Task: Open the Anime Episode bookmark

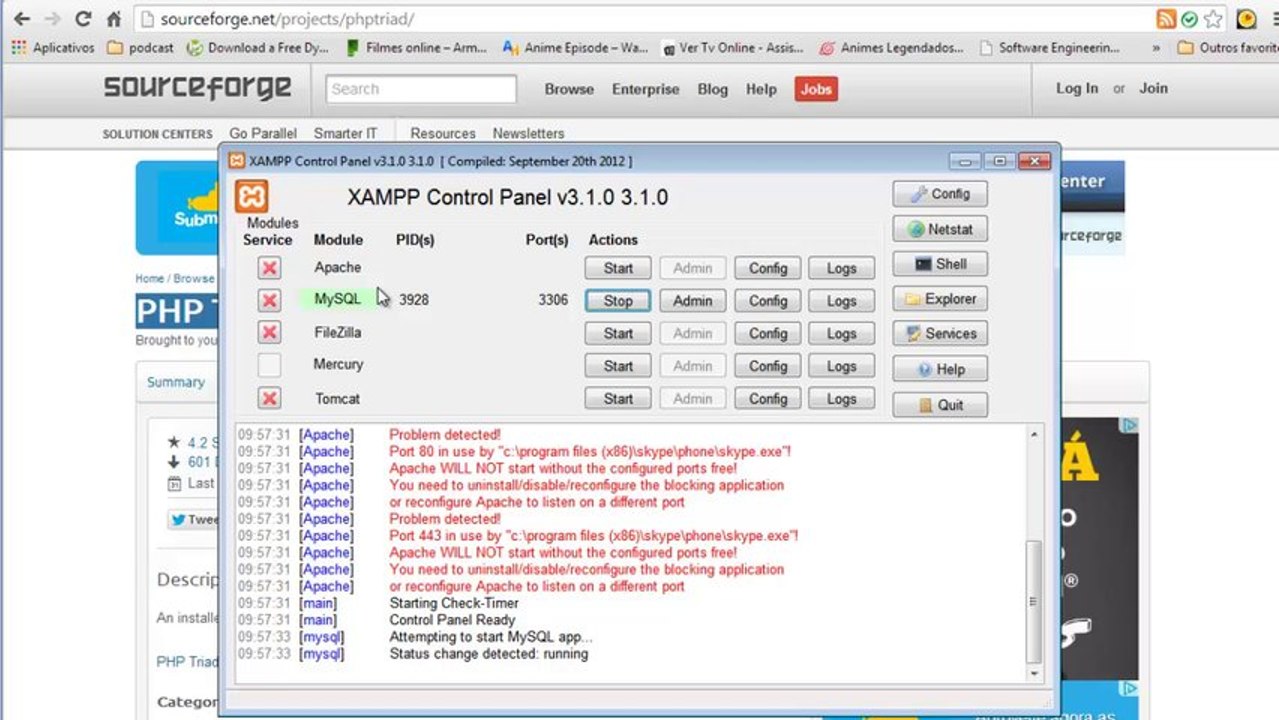Action: (575, 47)
